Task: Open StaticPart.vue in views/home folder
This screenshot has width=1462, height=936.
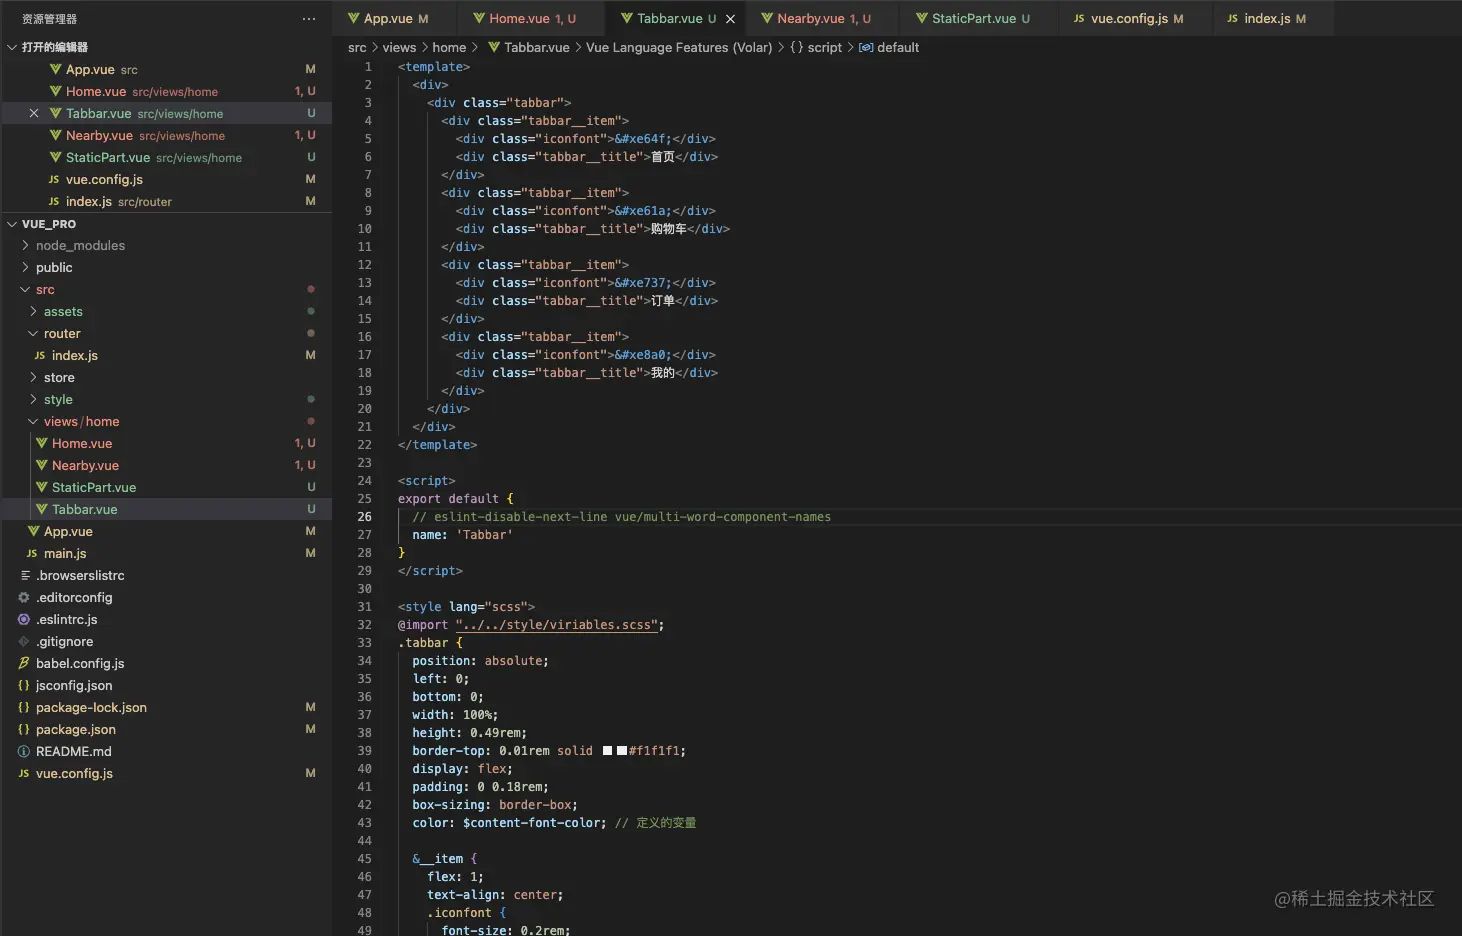Action: [166, 487]
